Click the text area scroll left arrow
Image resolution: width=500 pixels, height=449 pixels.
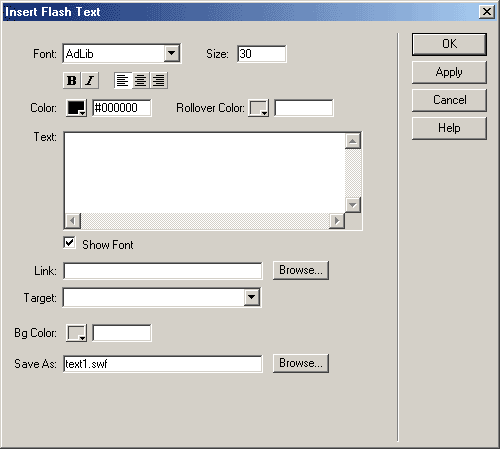73,221
